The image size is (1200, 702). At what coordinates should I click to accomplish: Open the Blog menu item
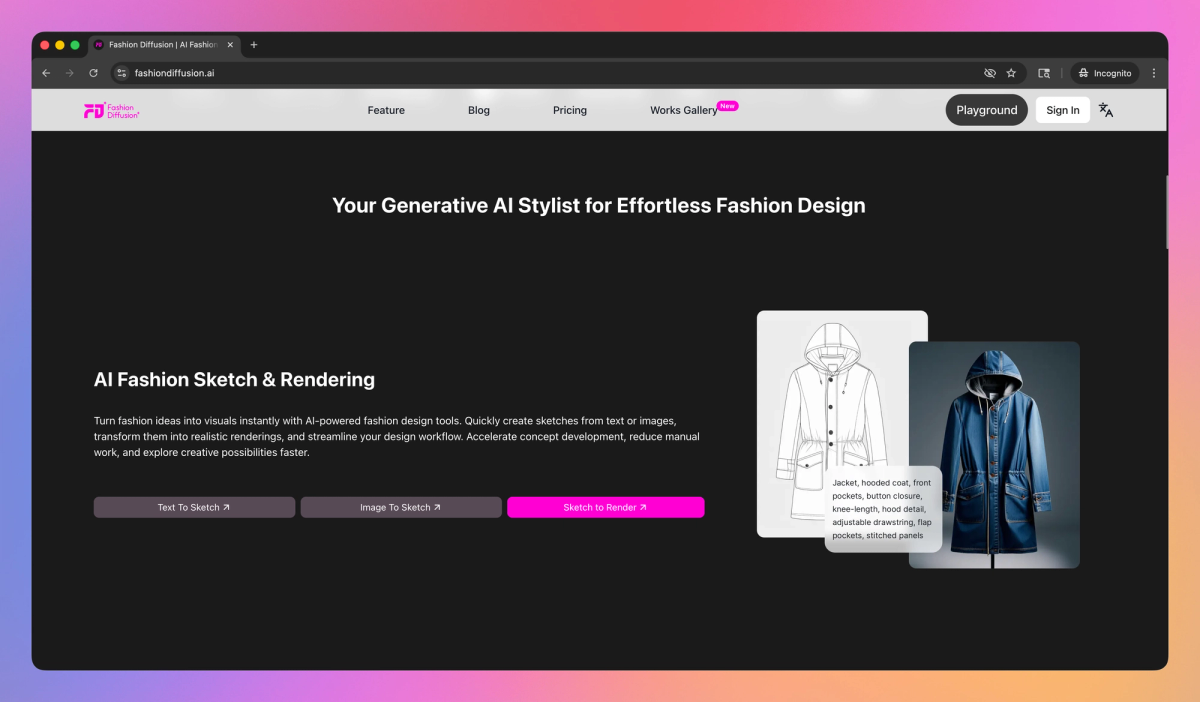point(478,110)
